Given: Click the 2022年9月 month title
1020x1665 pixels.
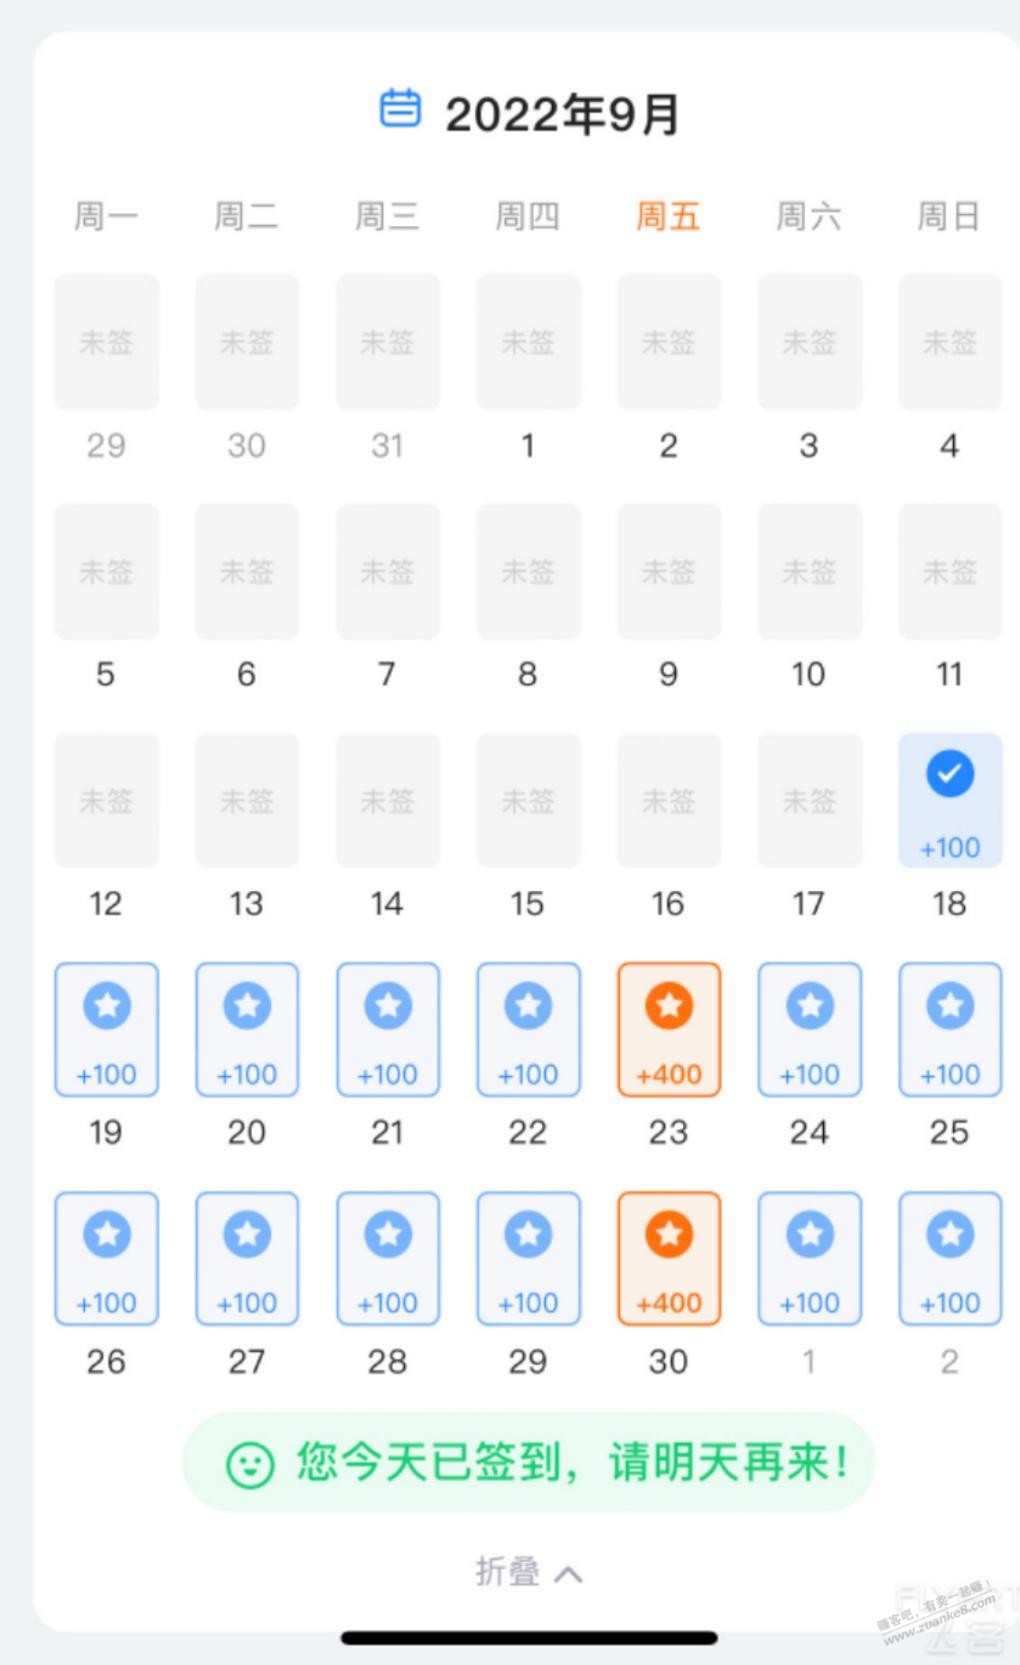Looking at the screenshot, I should click(x=562, y=114).
